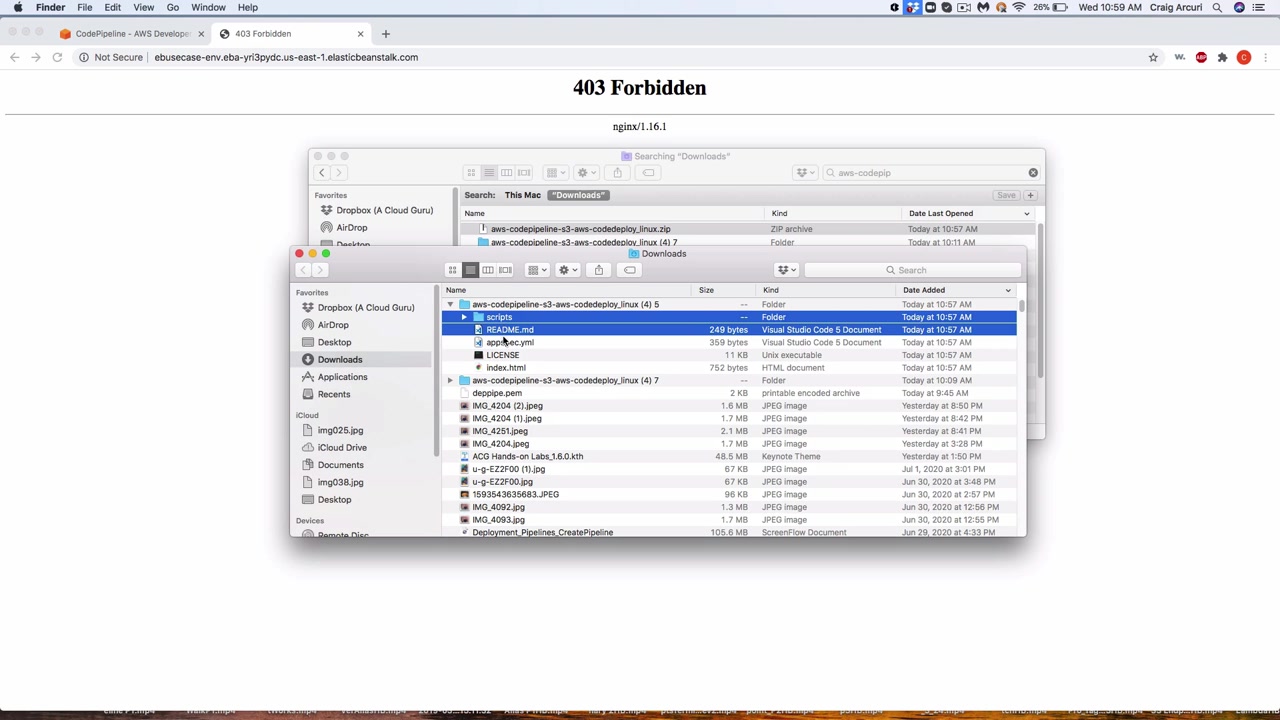The height and width of the screenshot is (720, 1280).
Task: Click the Save search button
Action: [1006, 195]
